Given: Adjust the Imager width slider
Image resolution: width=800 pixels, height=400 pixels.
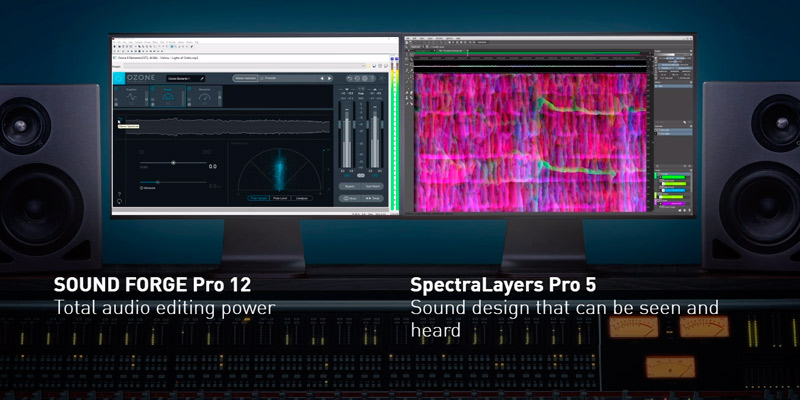Looking at the screenshot, I should [x=173, y=163].
